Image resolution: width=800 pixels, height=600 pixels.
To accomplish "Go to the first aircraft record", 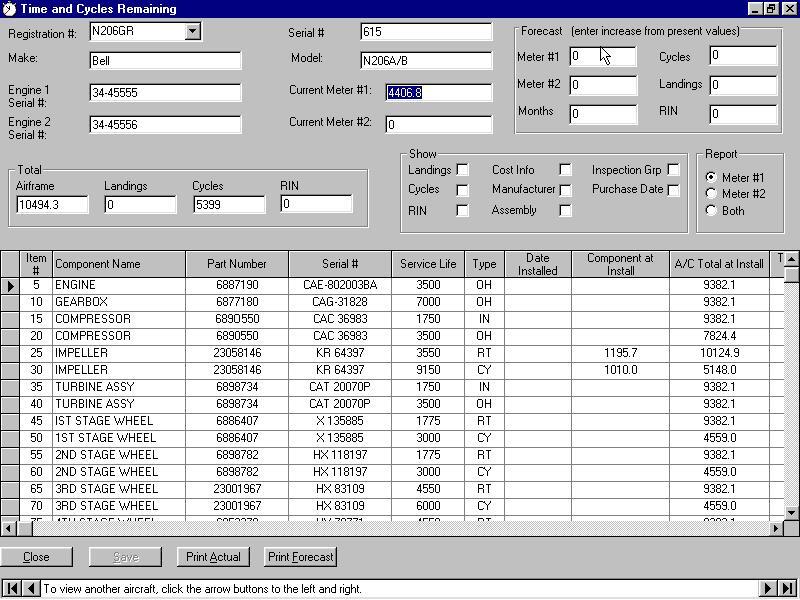I will tap(13, 589).
